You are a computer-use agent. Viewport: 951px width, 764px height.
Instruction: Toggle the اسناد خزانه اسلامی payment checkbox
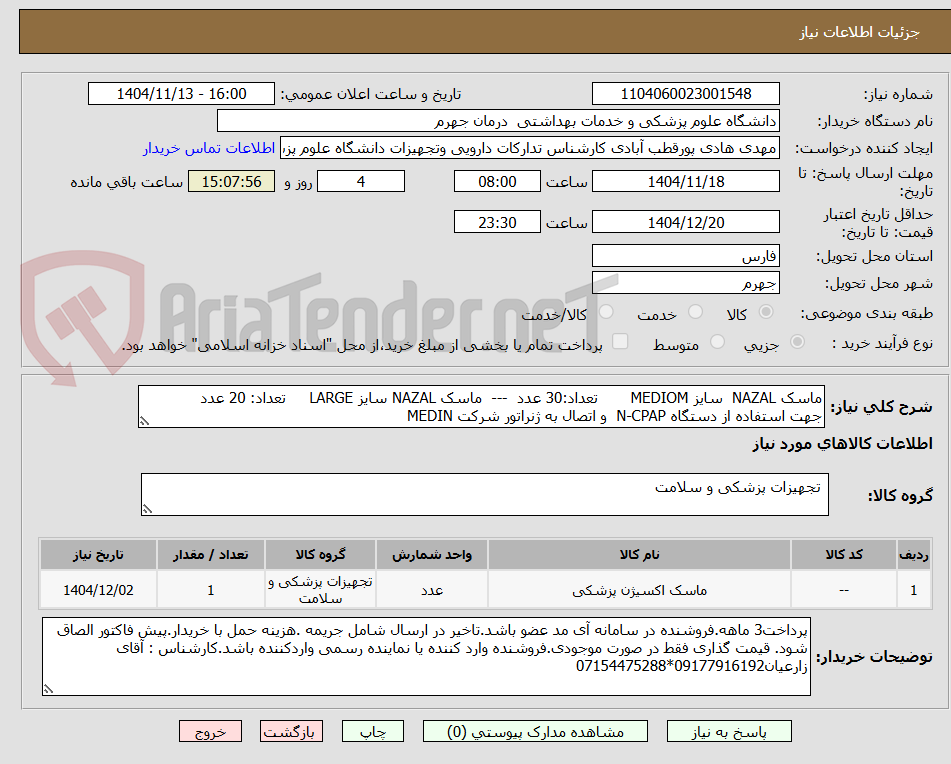[620, 342]
